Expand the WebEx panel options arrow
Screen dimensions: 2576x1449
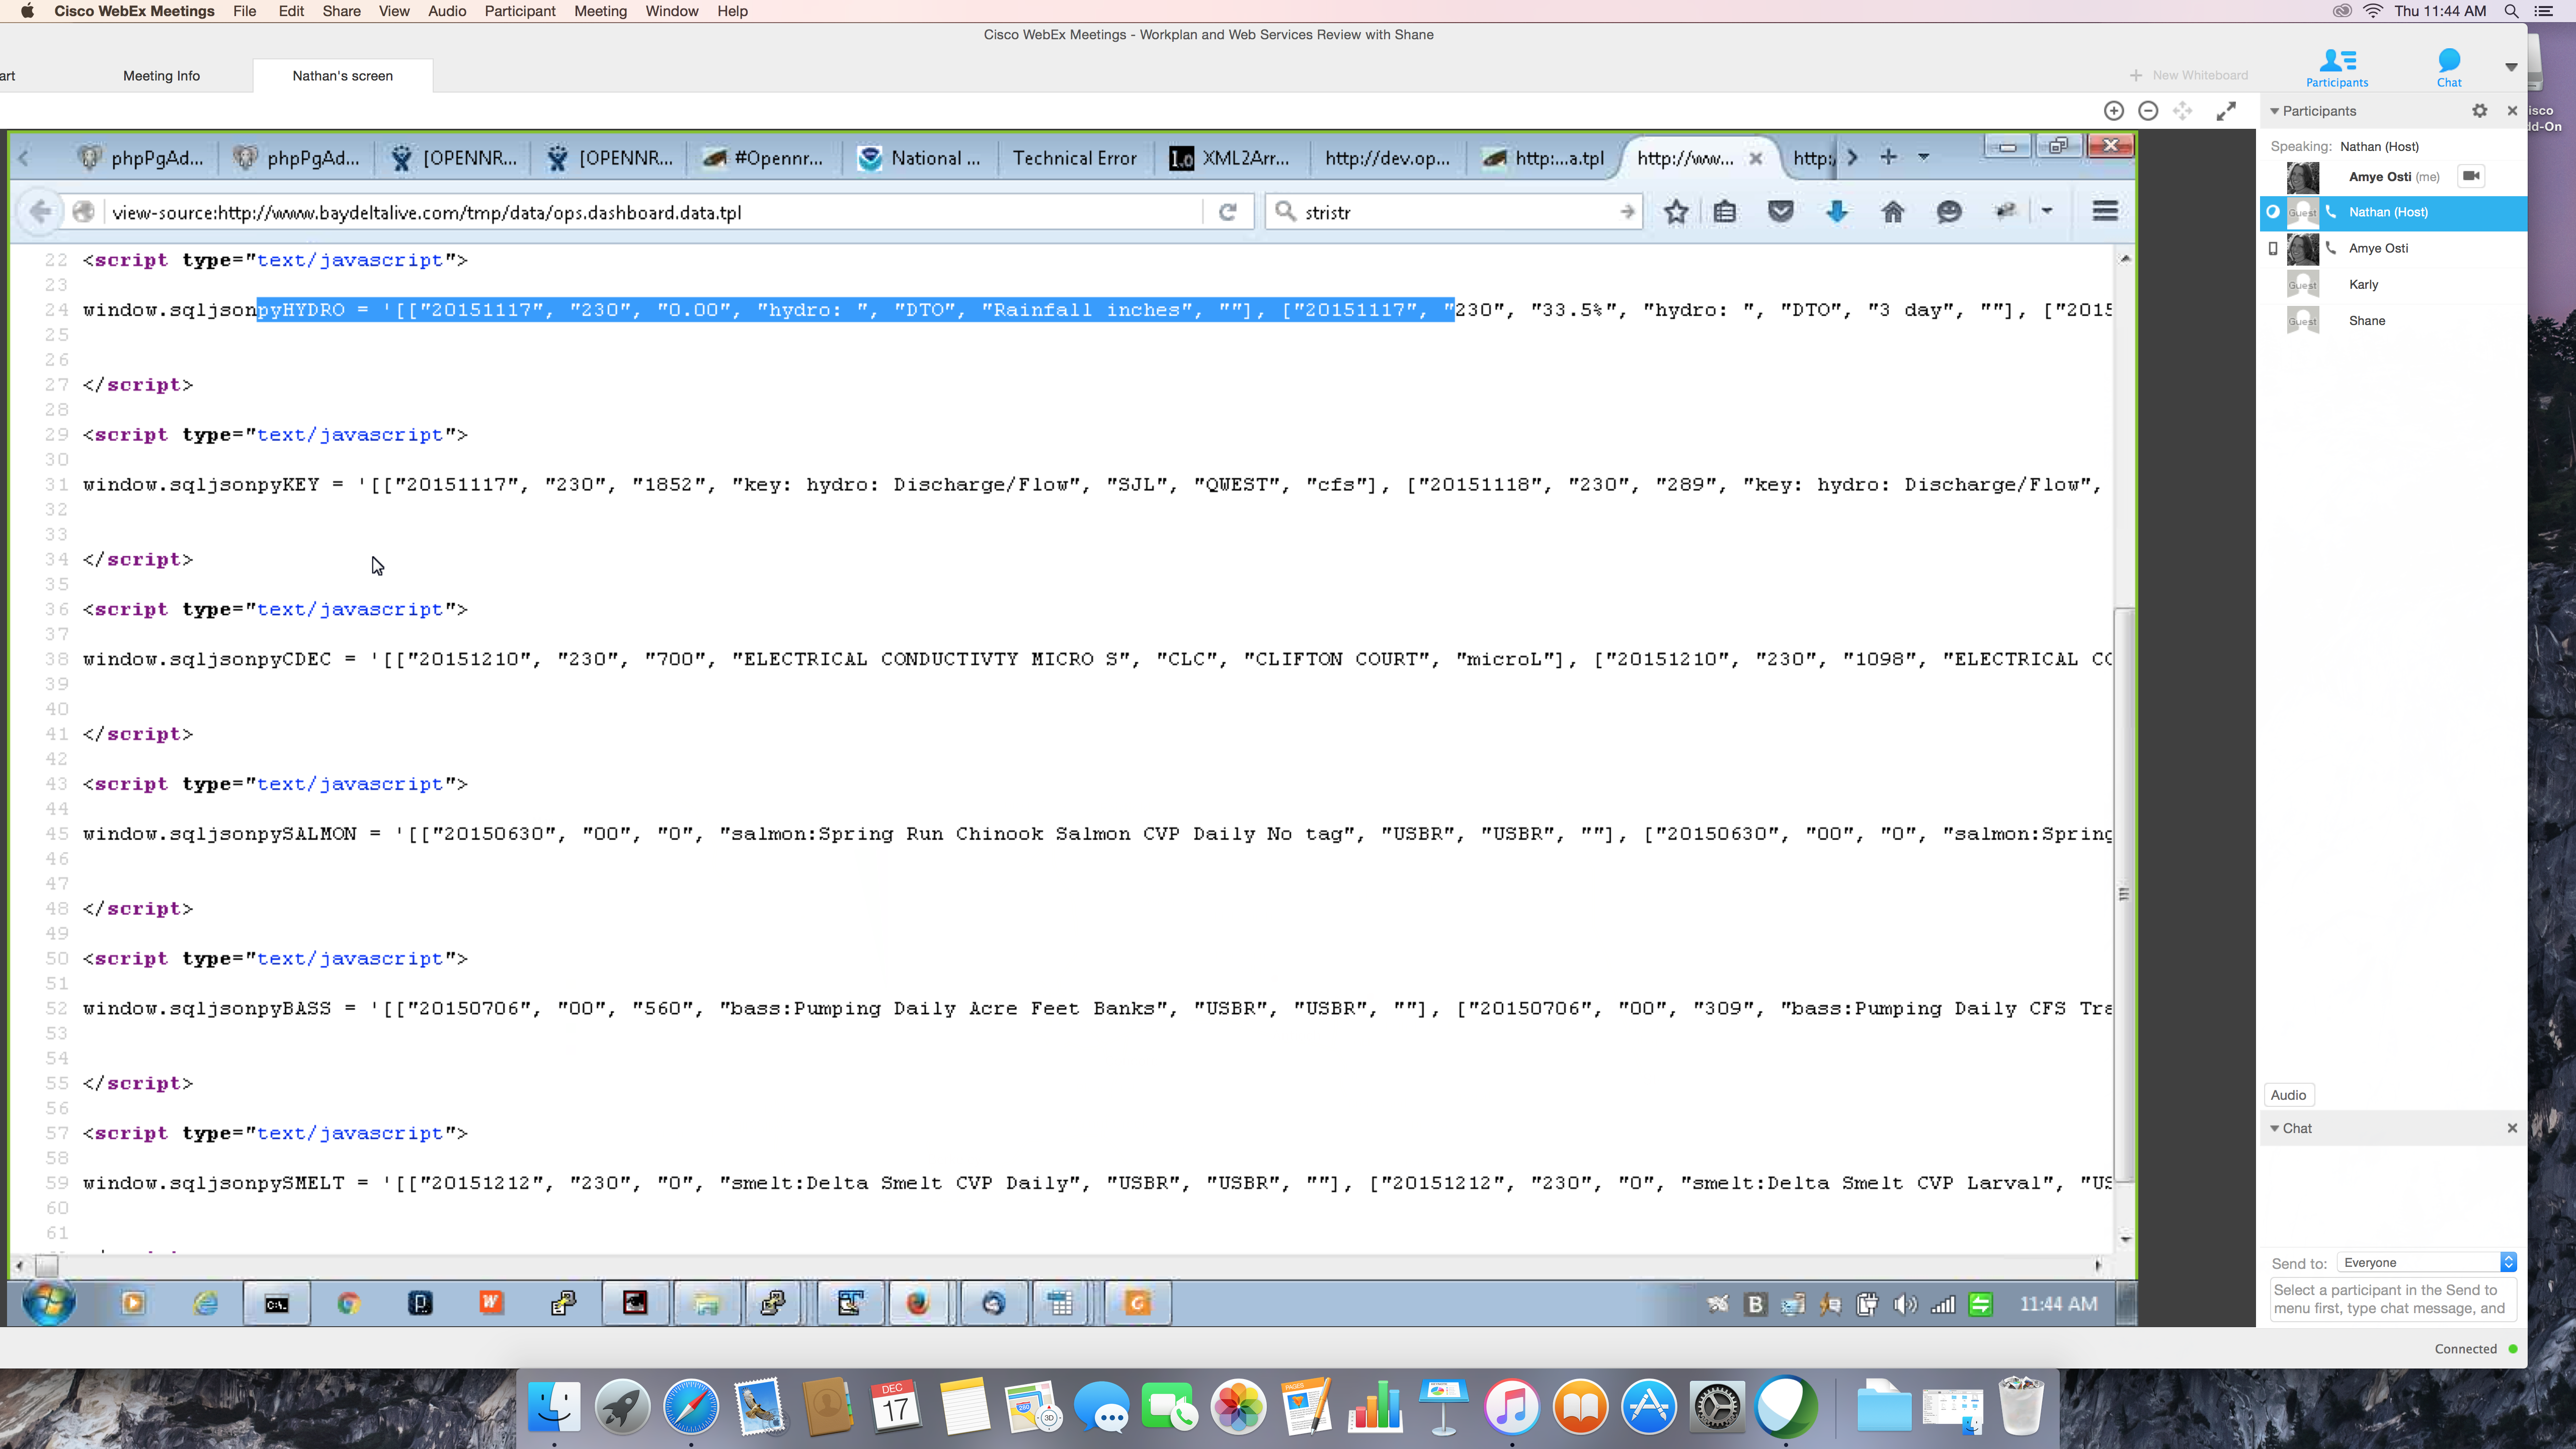pos(2511,68)
